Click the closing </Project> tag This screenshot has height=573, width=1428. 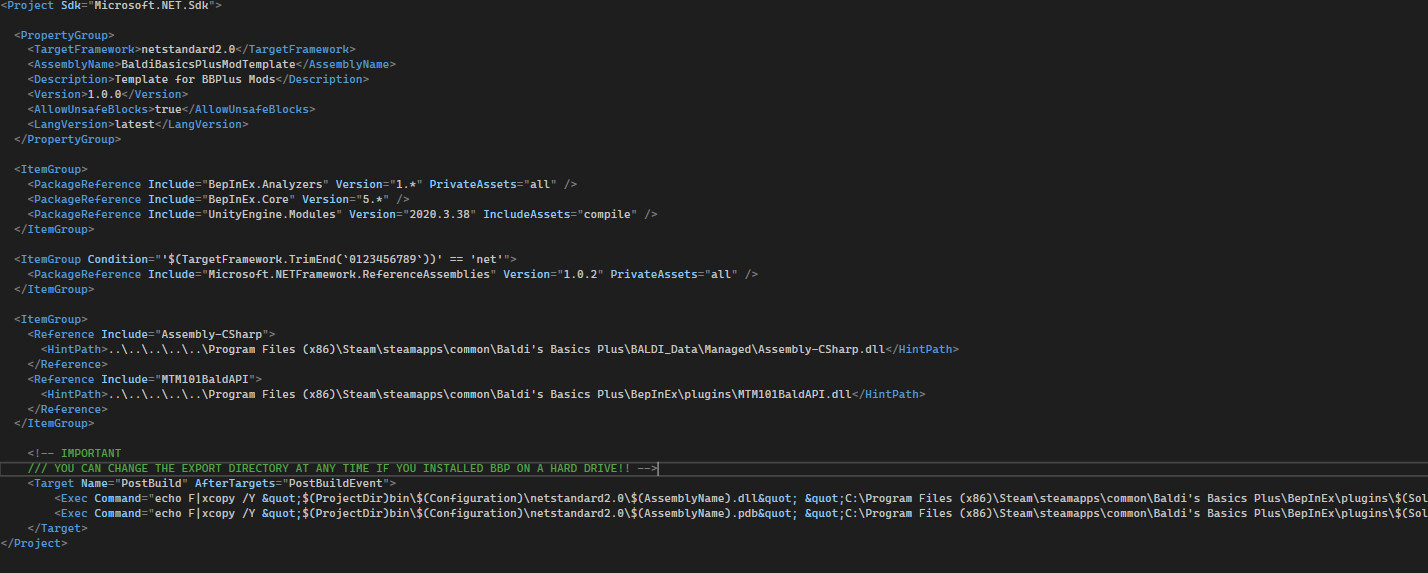pos(34,543)
